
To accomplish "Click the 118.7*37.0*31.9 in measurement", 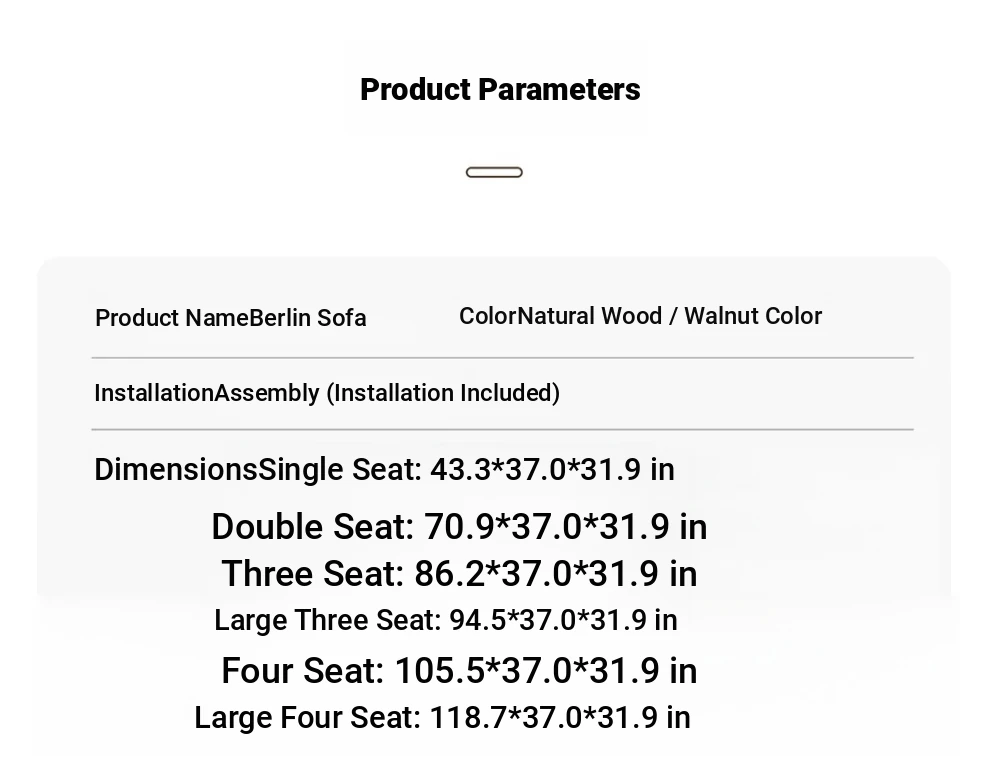I will 560,718.
